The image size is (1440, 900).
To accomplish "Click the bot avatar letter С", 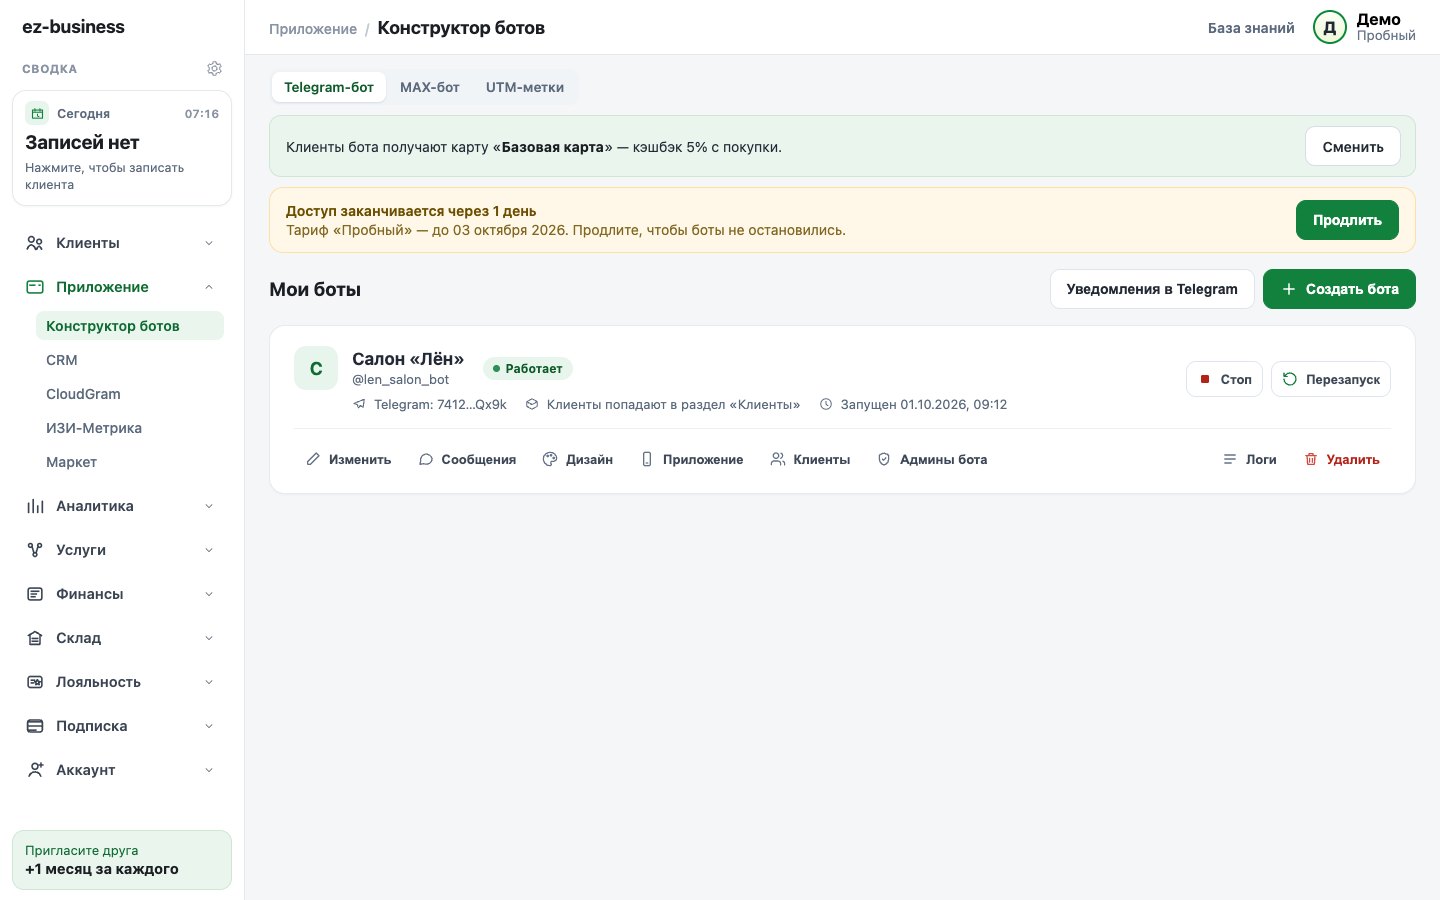I will pyautogui.click(x=316, y=368).
